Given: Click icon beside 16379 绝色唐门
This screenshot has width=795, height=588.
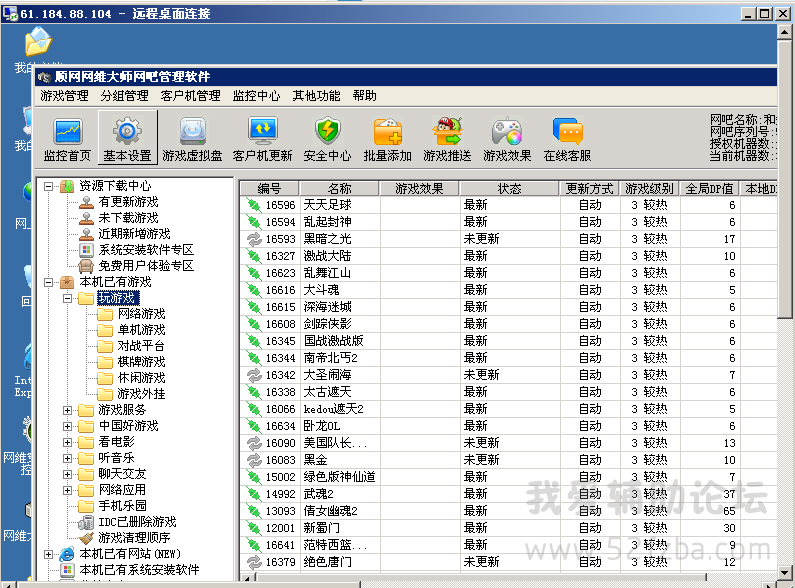Looking at the screenshot, I should pos(254,562).
